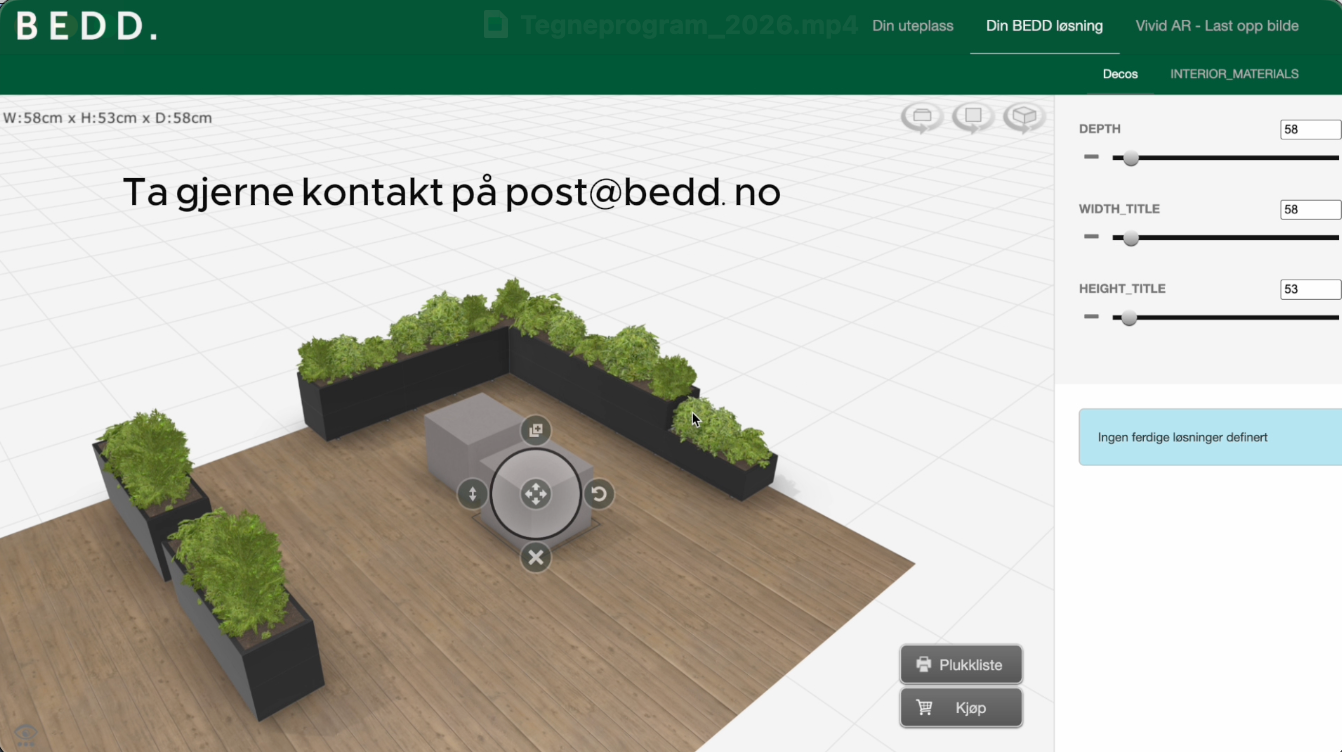Screen dimensions: 1342x752
Task: Click the file icon next to Tegneprogram_2026.mp4
Action: pos(494,26)
